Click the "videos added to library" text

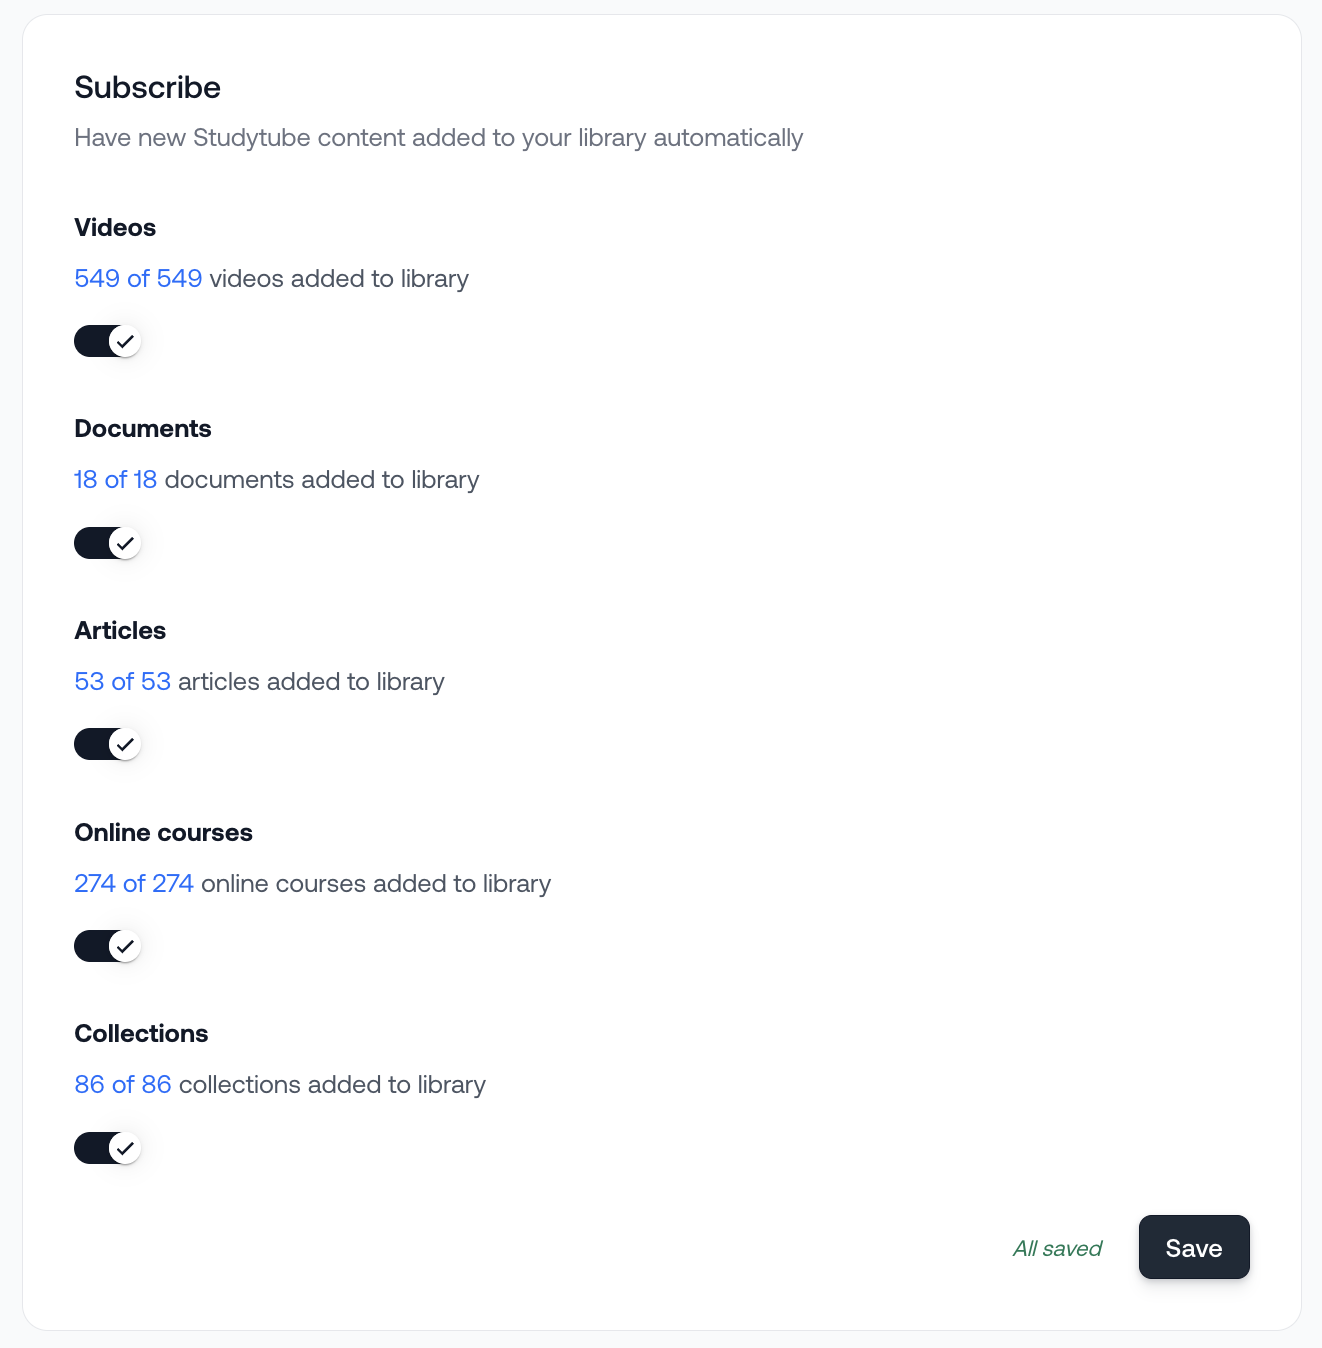pos(339,278)
